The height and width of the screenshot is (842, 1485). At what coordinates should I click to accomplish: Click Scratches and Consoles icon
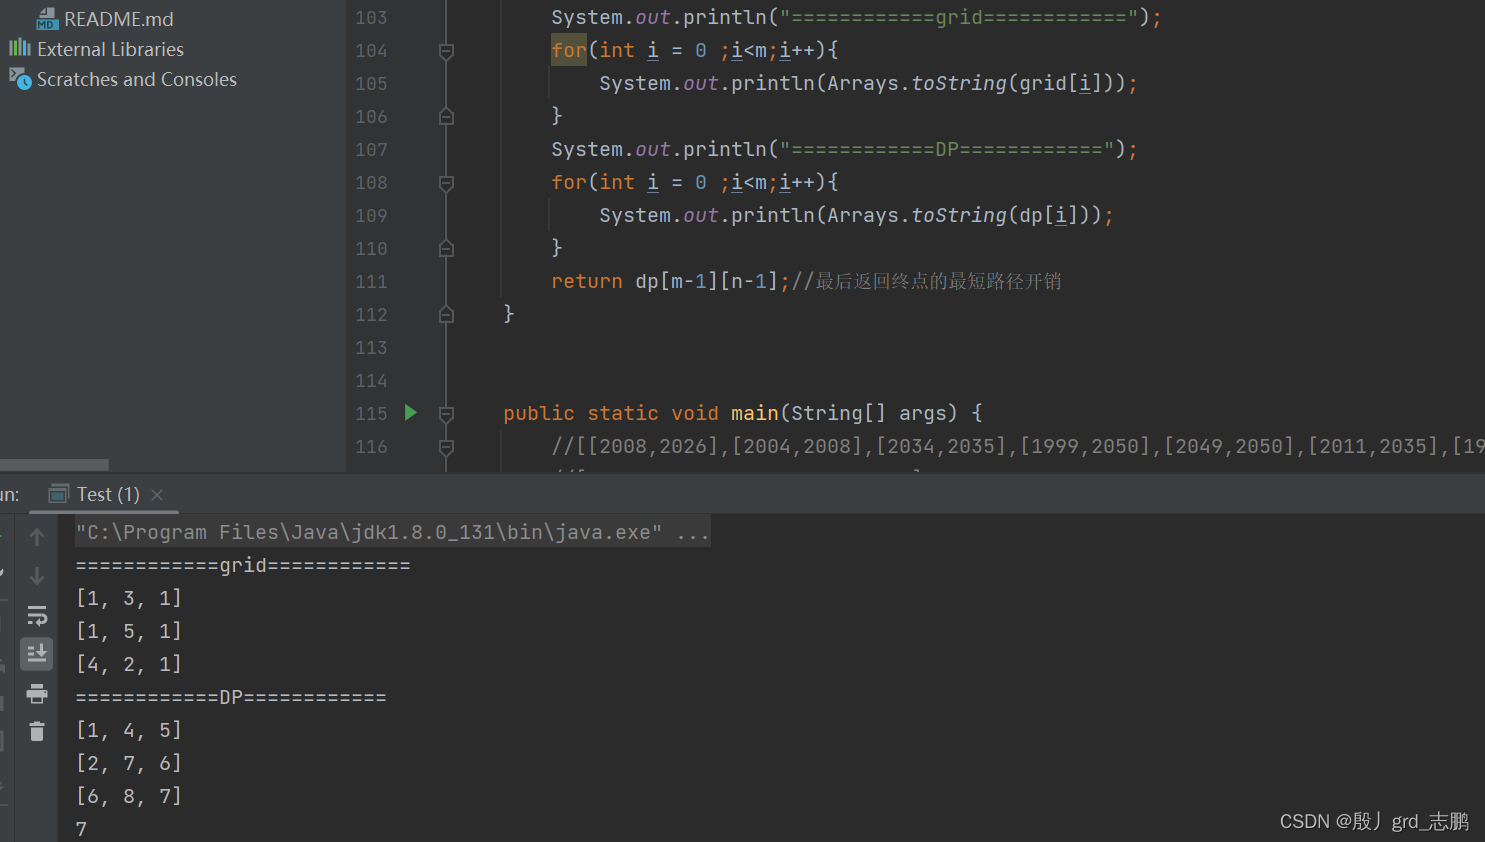[x=20, y=78]
